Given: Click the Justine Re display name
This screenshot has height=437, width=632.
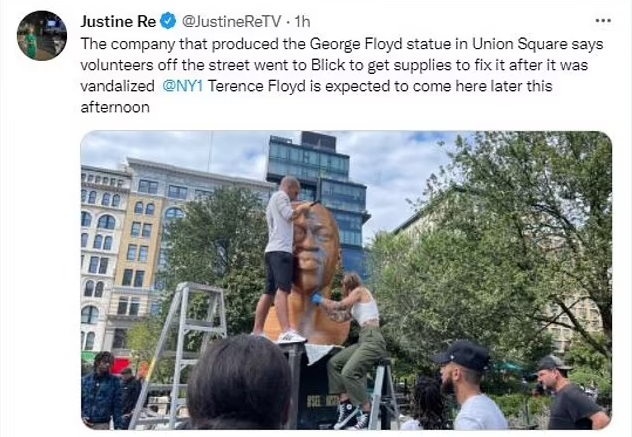Looking at the screenshot, I should click(x=118, y=21).
